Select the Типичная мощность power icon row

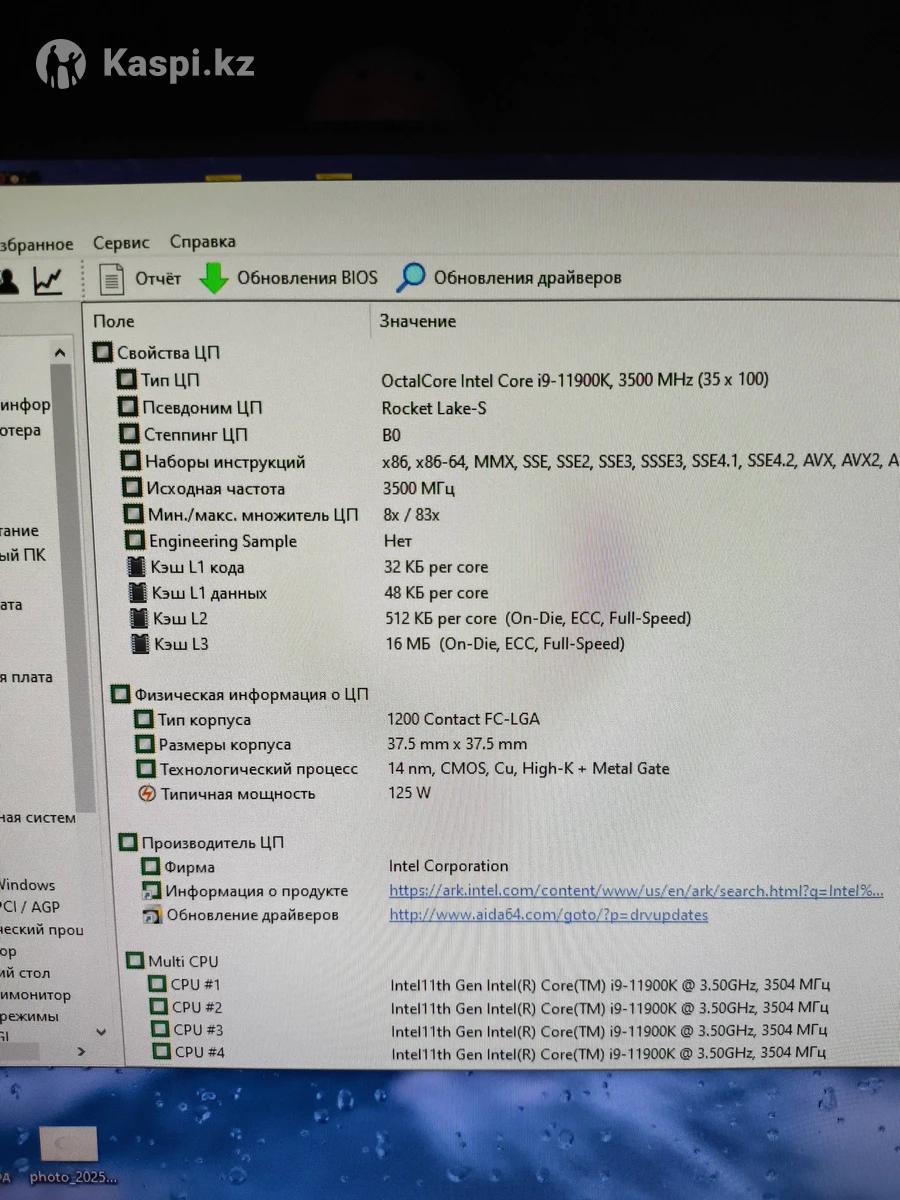pyautogui.click(x=146, y=794)
